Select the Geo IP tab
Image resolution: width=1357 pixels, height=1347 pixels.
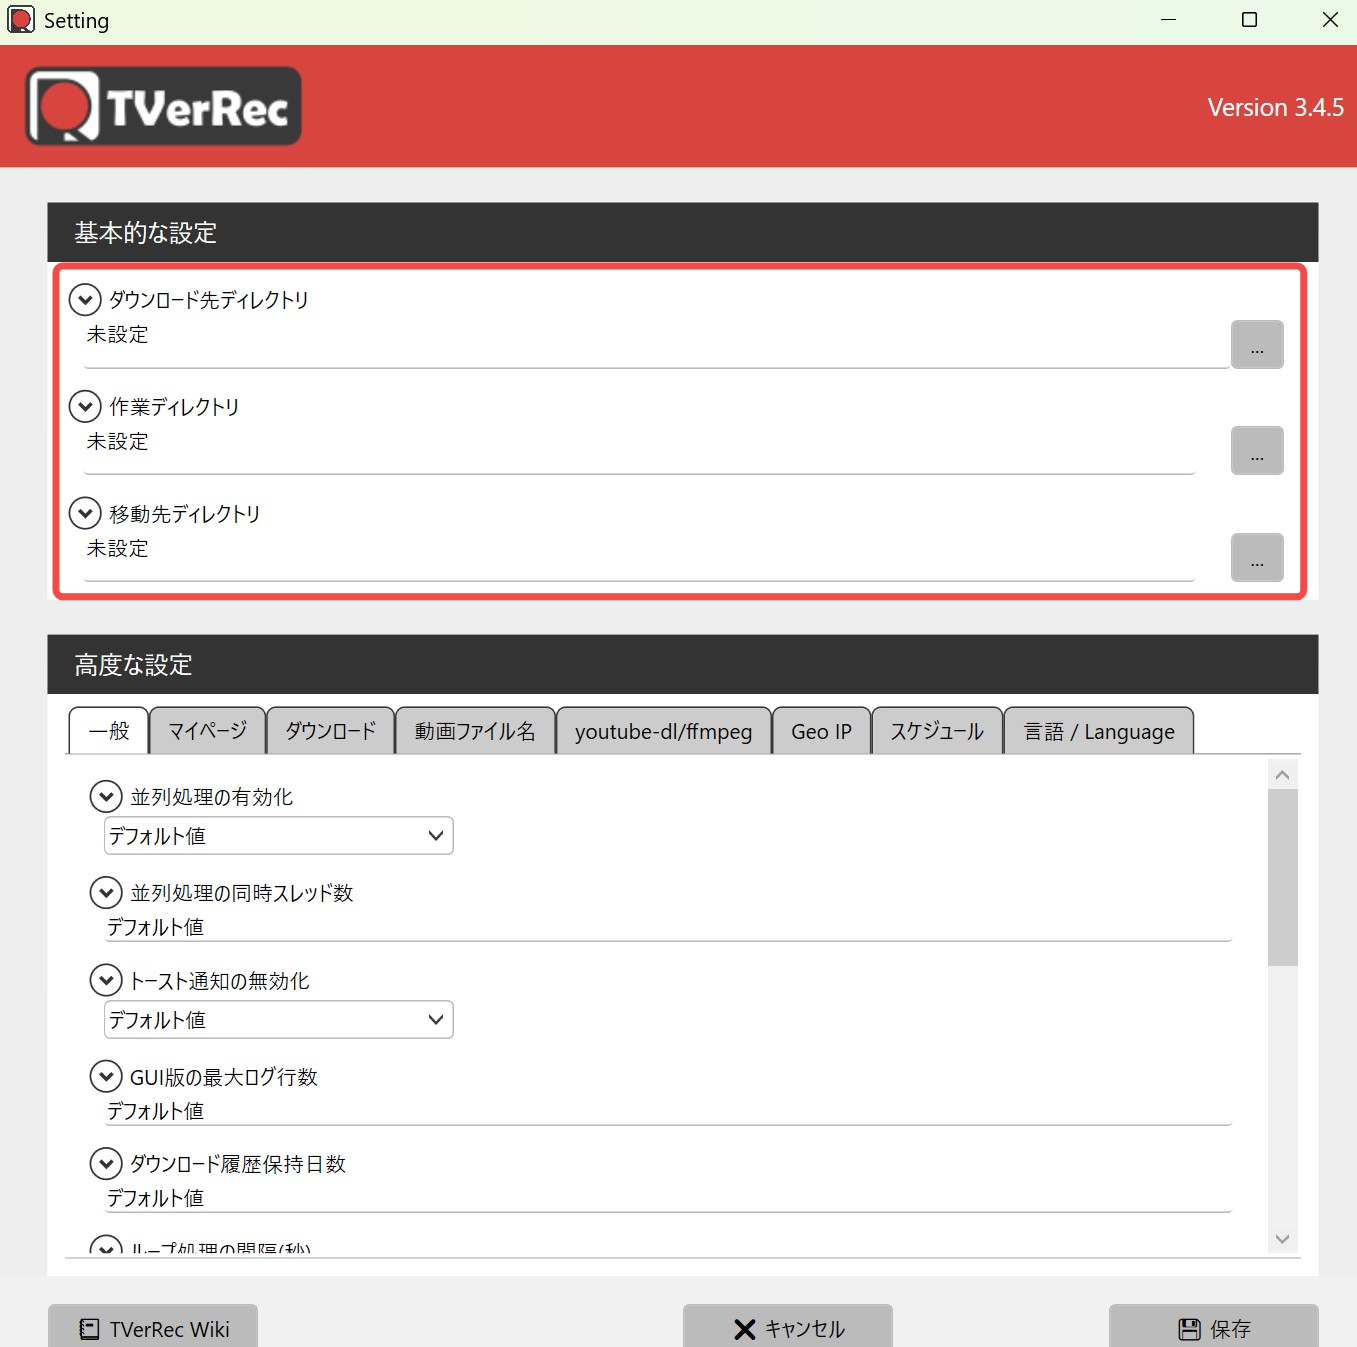(821, 731)
